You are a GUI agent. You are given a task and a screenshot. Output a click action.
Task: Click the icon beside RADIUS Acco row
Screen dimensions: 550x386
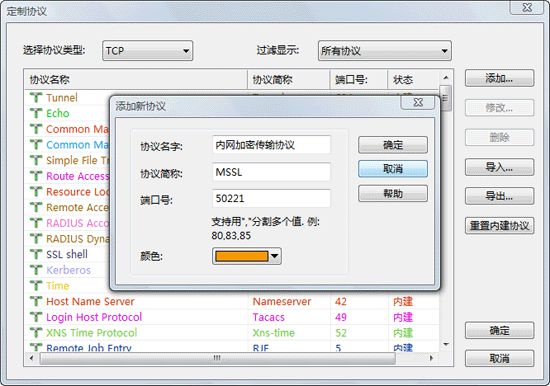pos(36,223)
